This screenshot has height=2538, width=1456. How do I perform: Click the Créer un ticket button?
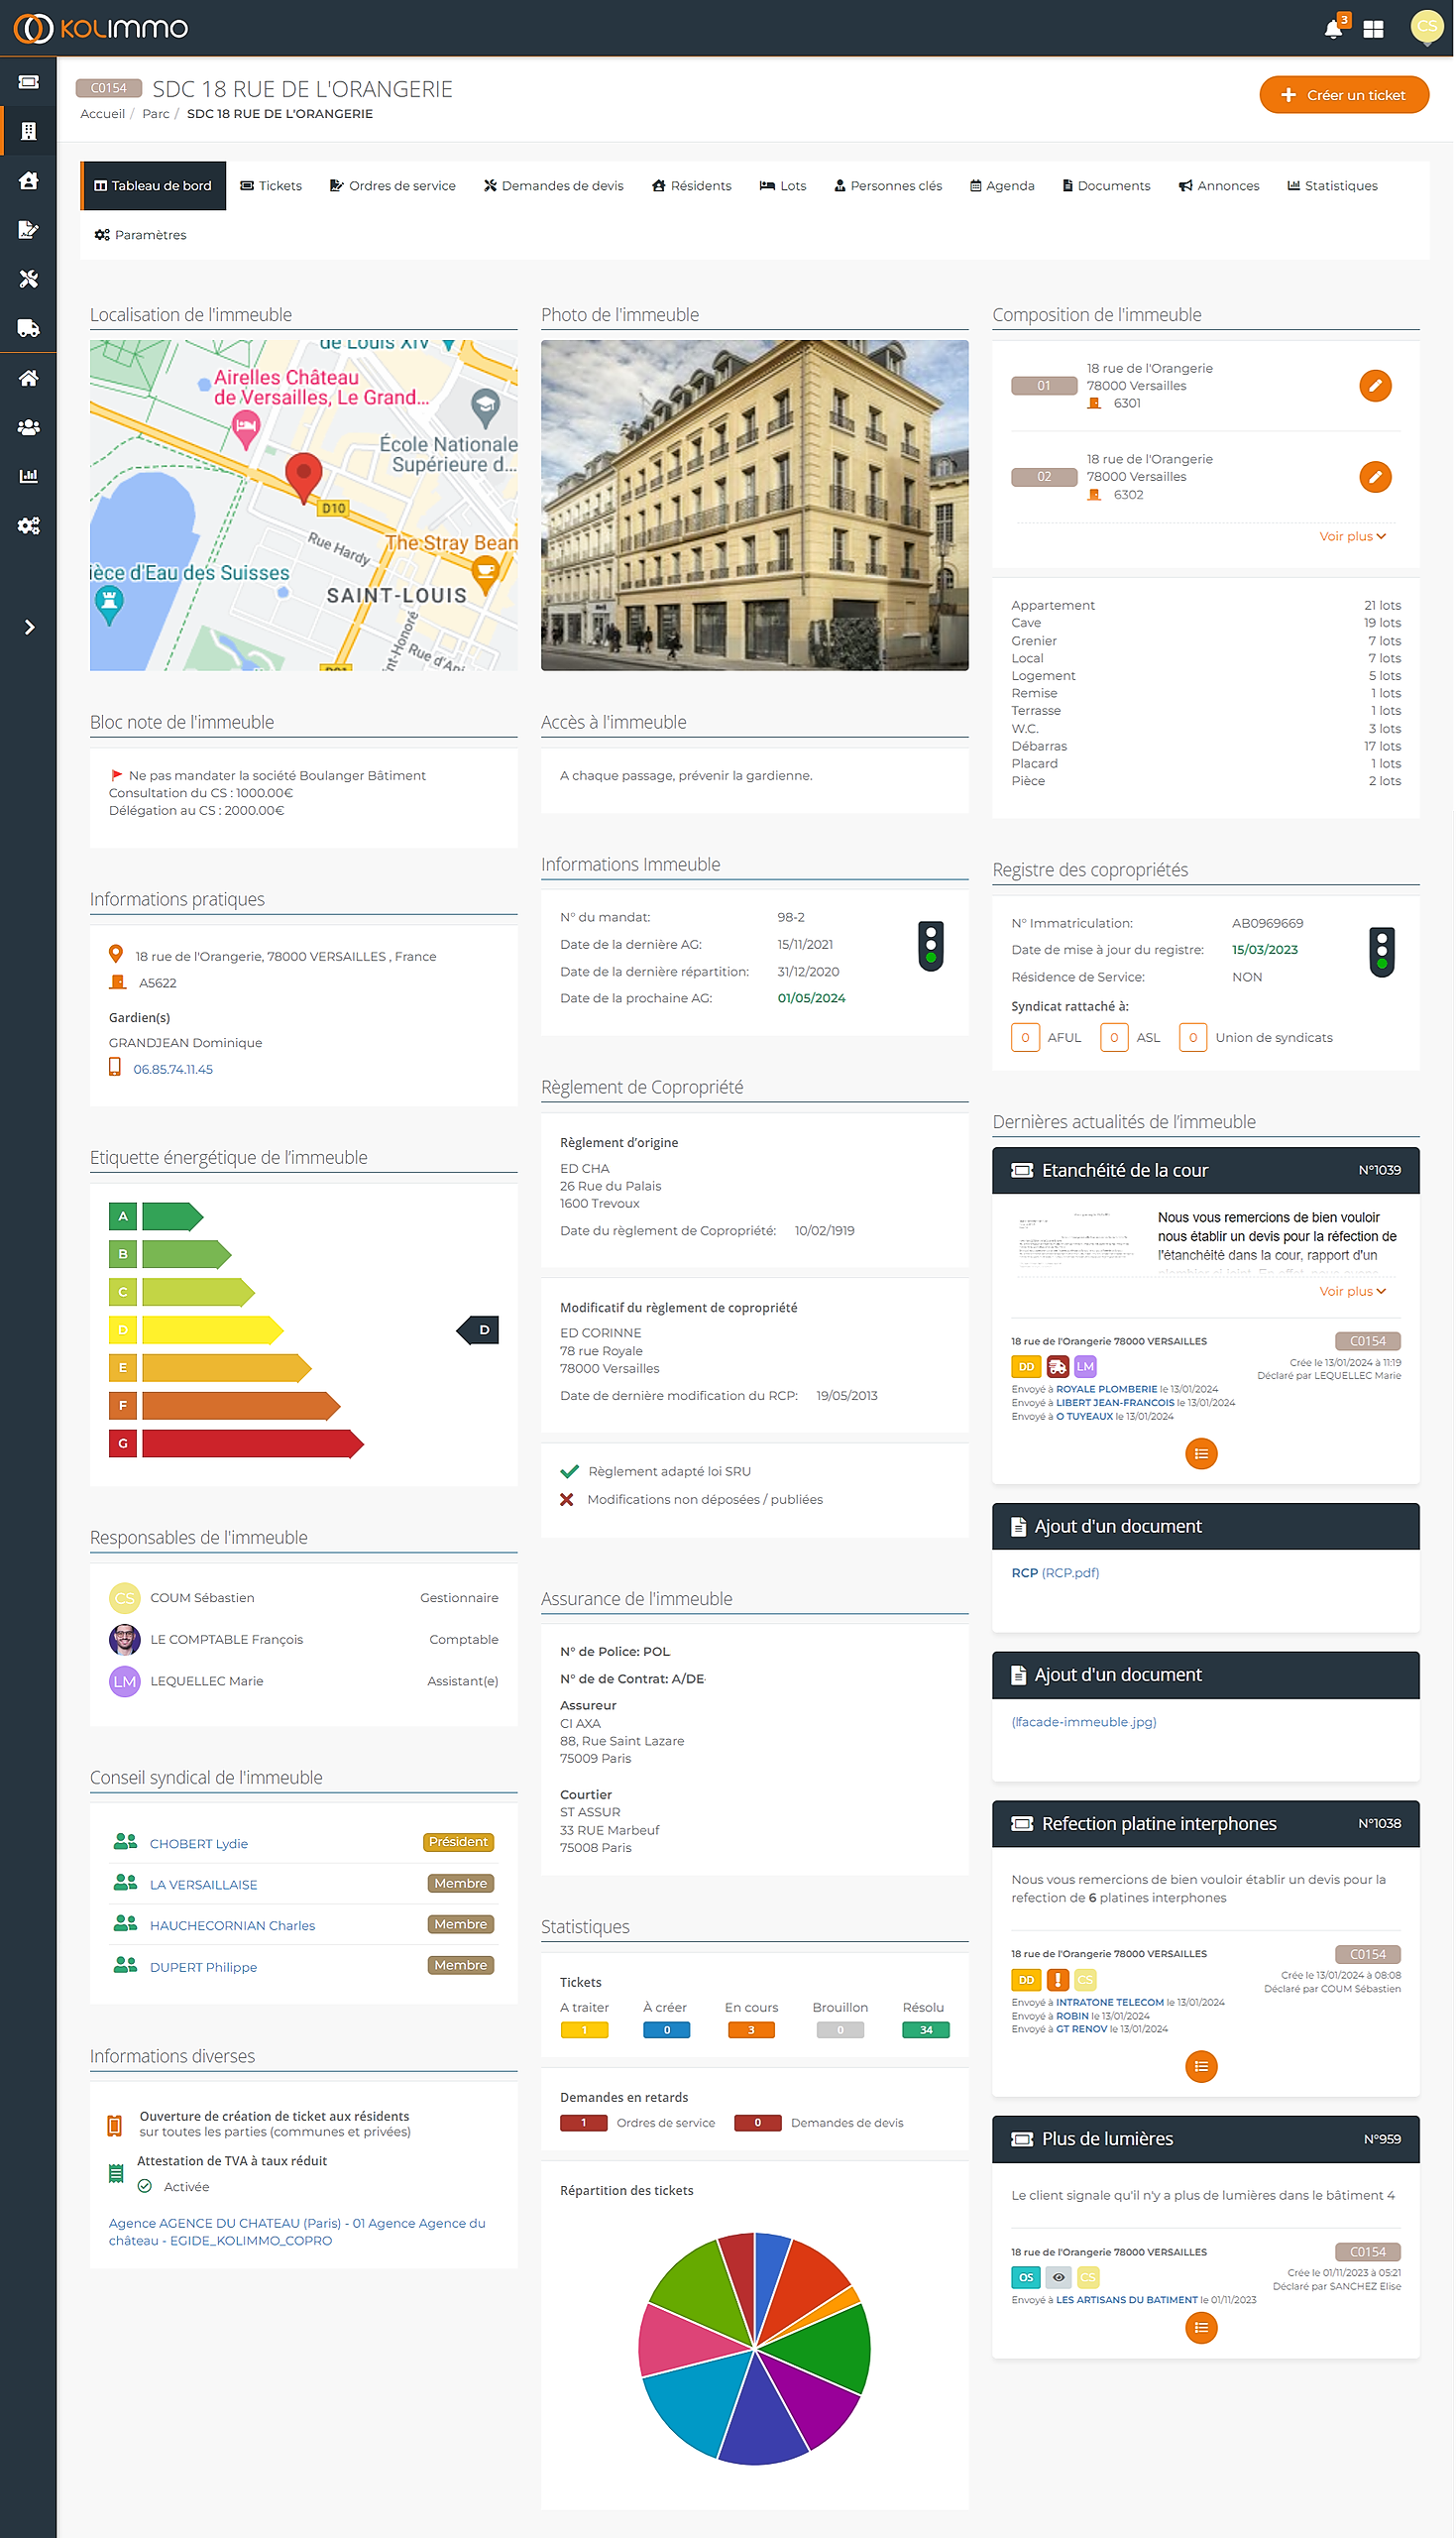pyautogui.click(x=1344, y=95)
